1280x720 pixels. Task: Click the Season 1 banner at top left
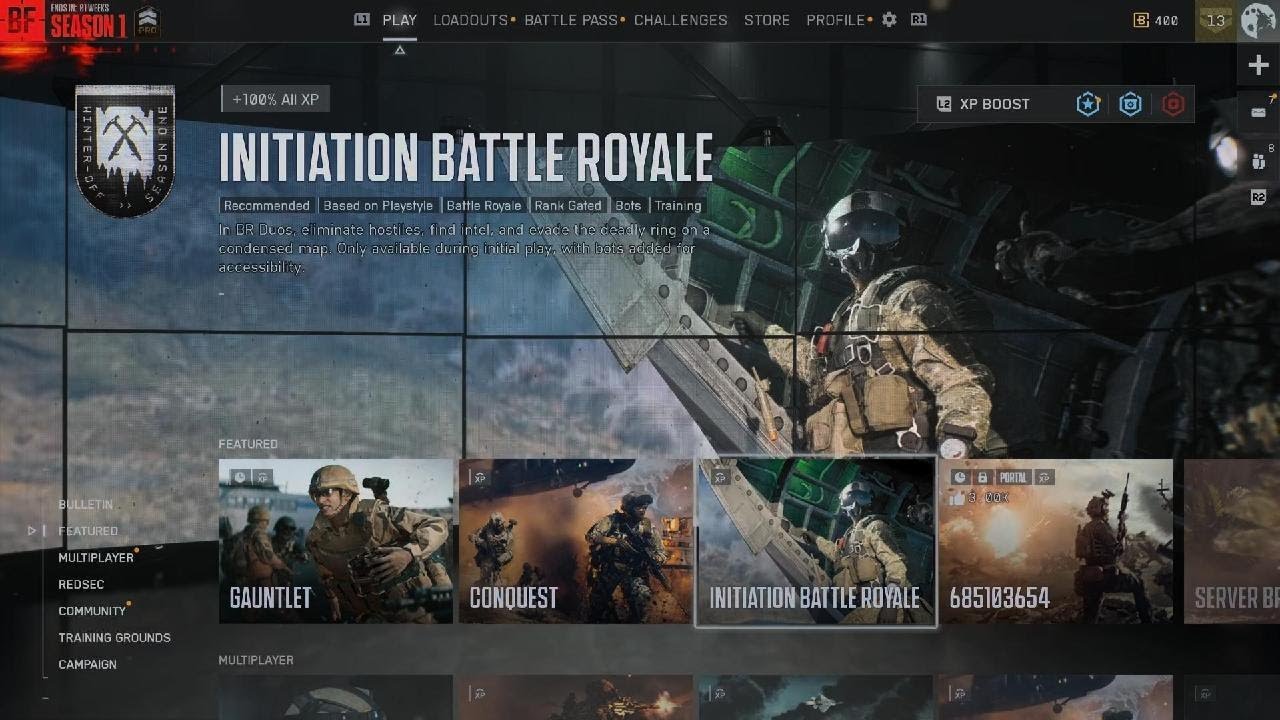pyautogui.click(x=88, y=21)
